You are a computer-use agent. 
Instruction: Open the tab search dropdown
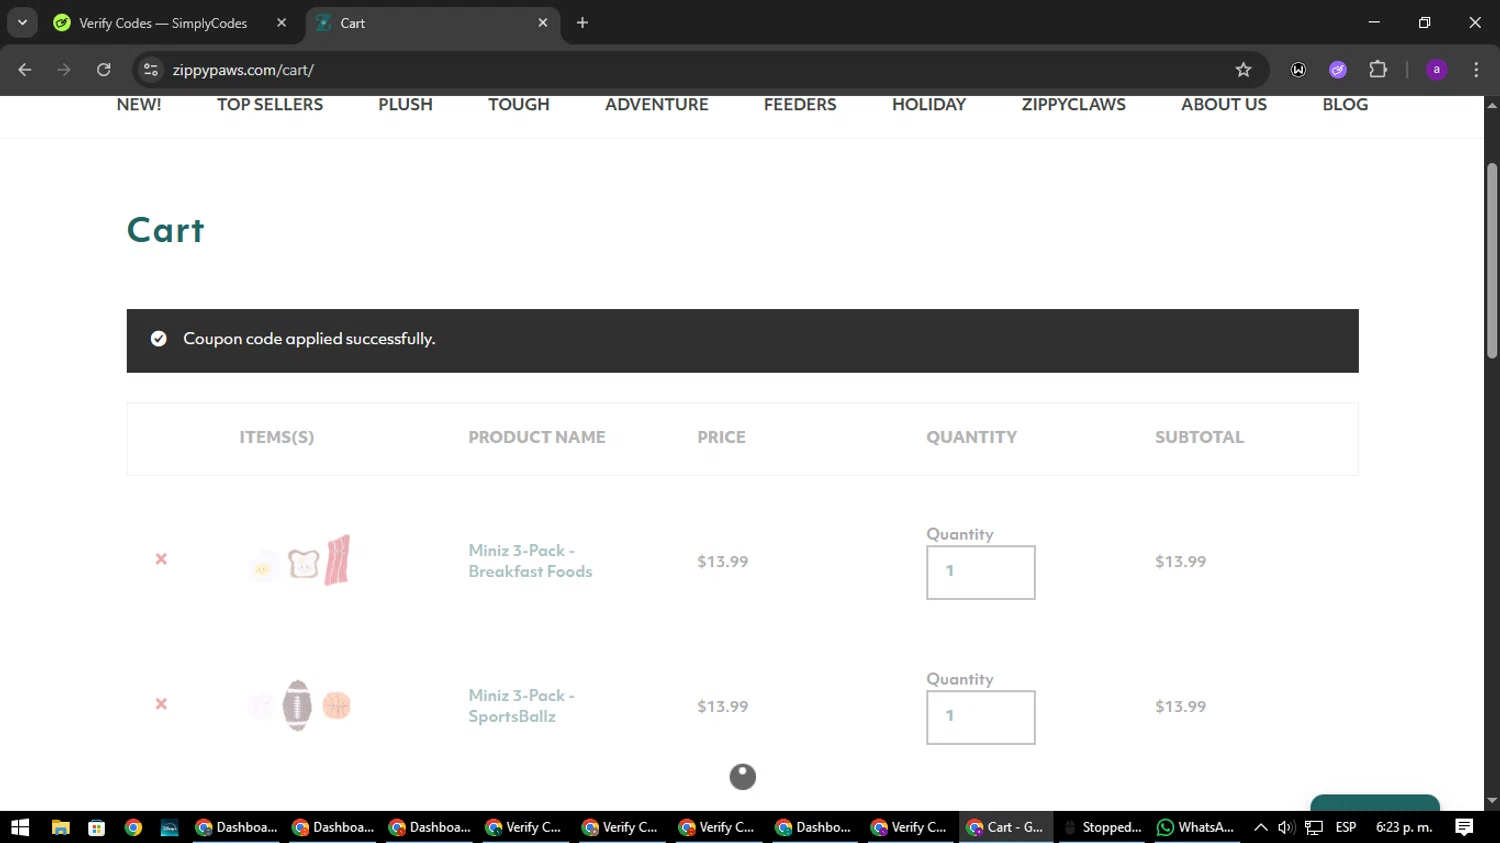click(x=22, y=23)
